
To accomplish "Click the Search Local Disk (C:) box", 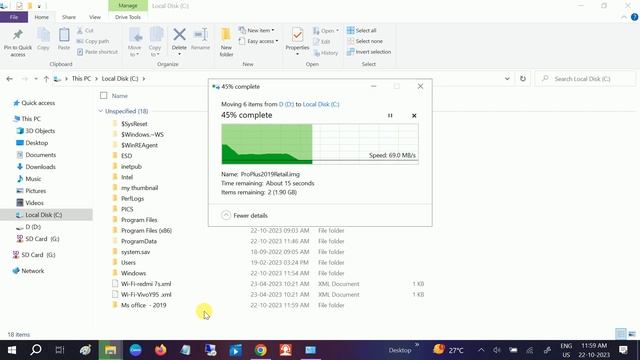I will click(x=585, y=79).
